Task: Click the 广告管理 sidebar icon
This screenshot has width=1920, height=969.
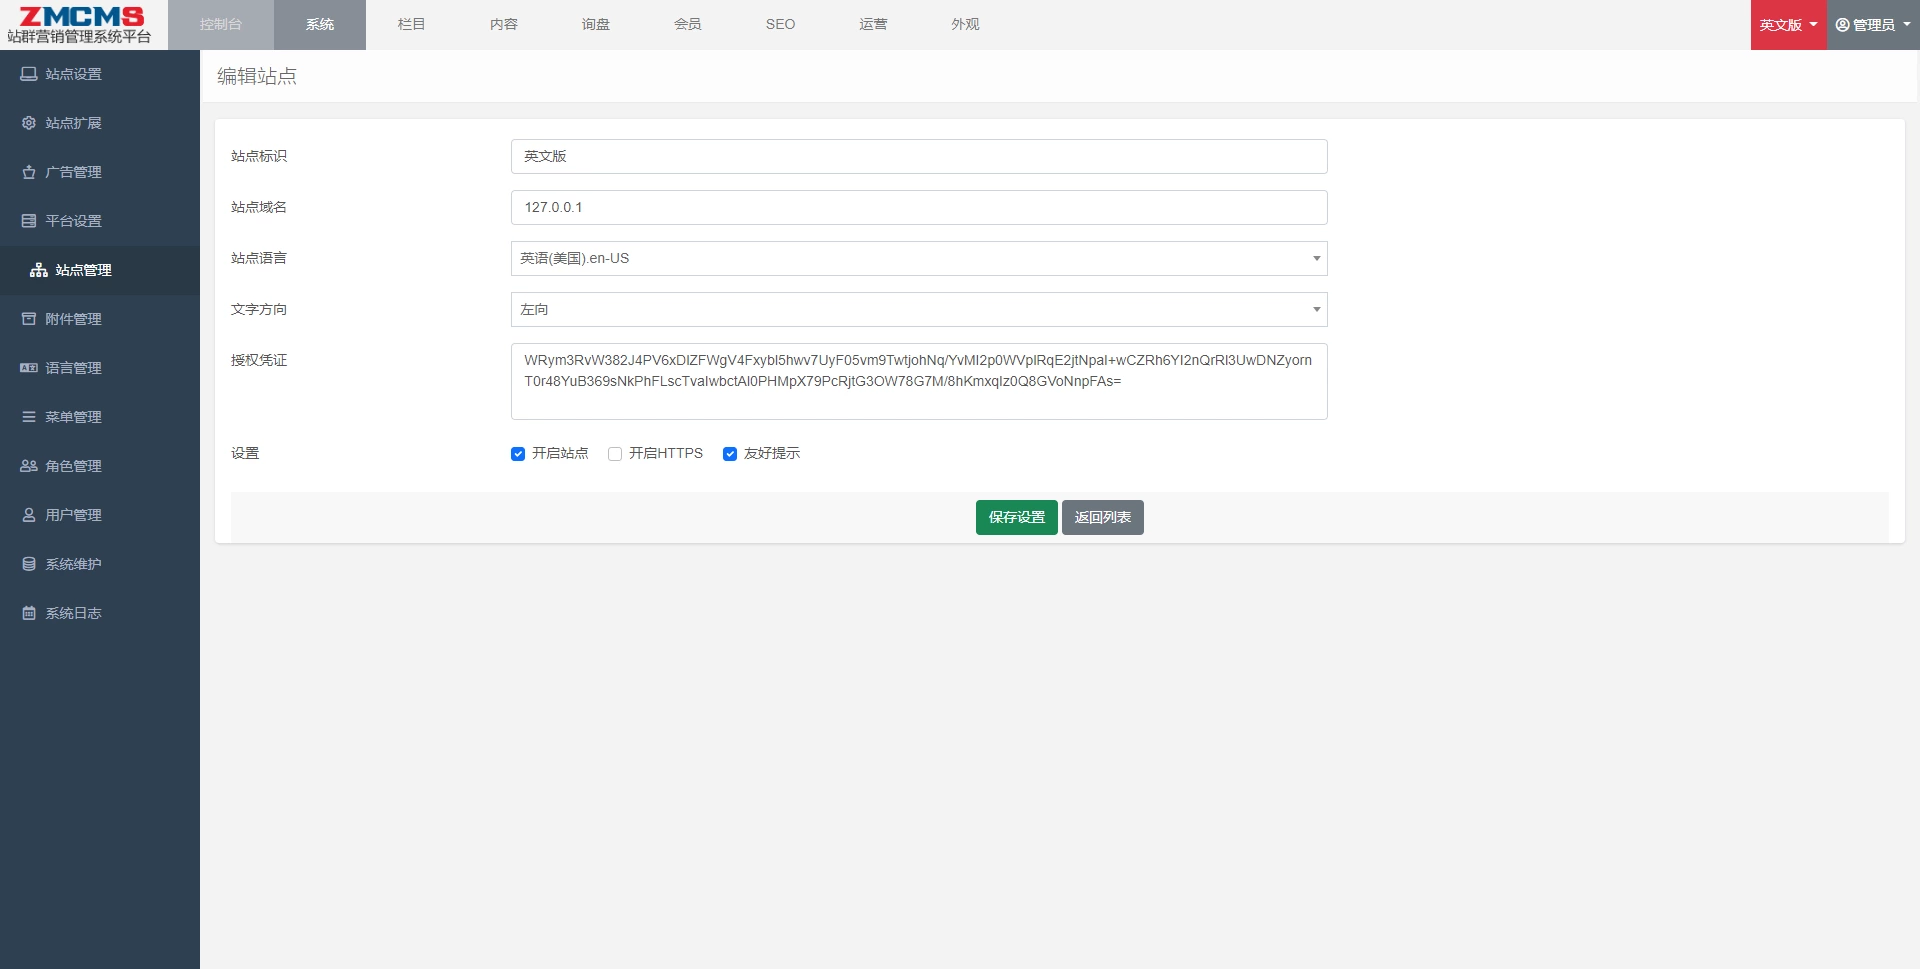Action: 29,172
